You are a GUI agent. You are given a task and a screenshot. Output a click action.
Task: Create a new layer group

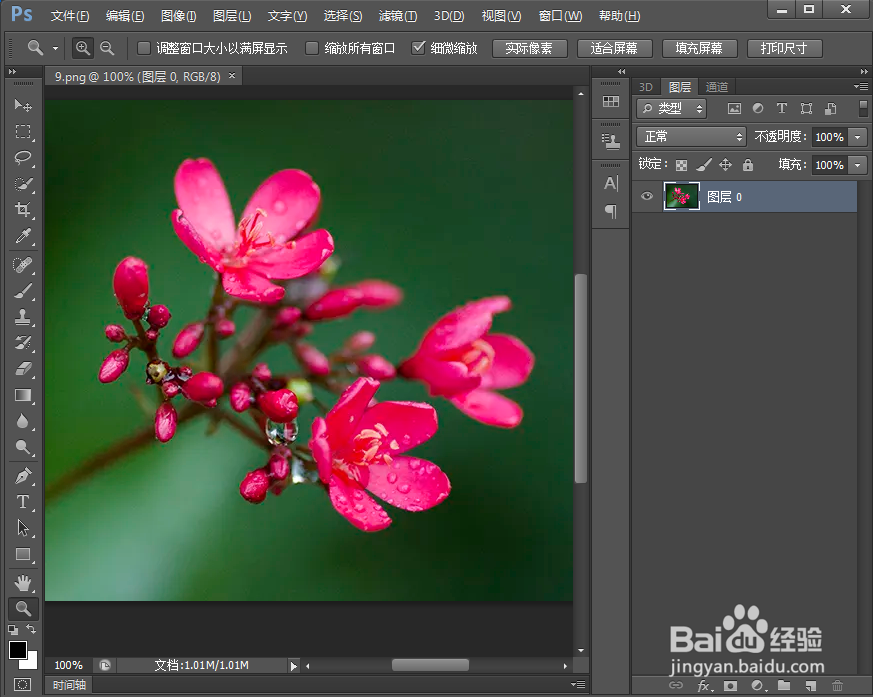784,686
